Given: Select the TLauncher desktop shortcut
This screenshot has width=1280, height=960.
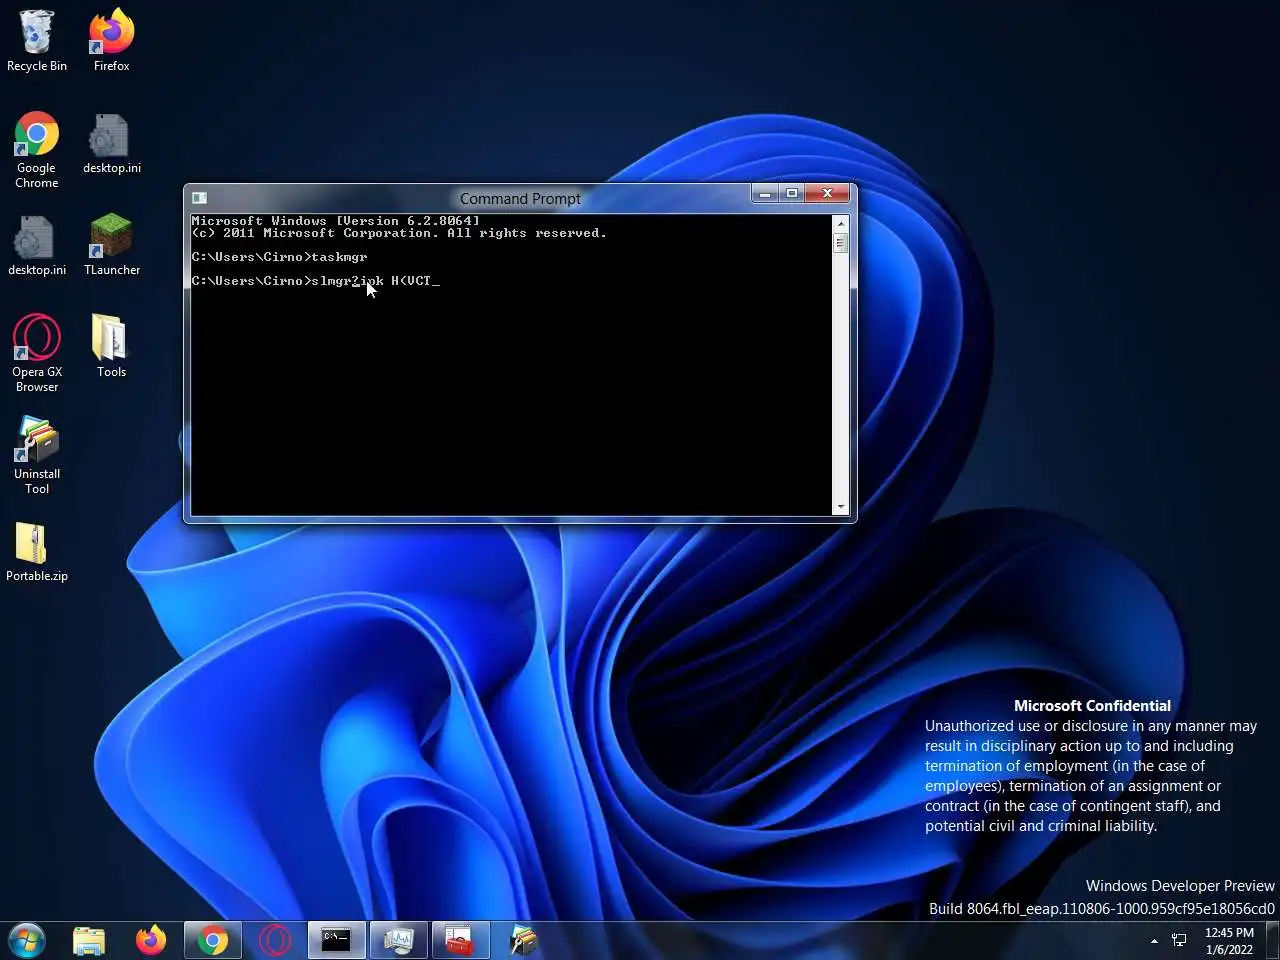Looking at the screenshot, I should [111, 245].
